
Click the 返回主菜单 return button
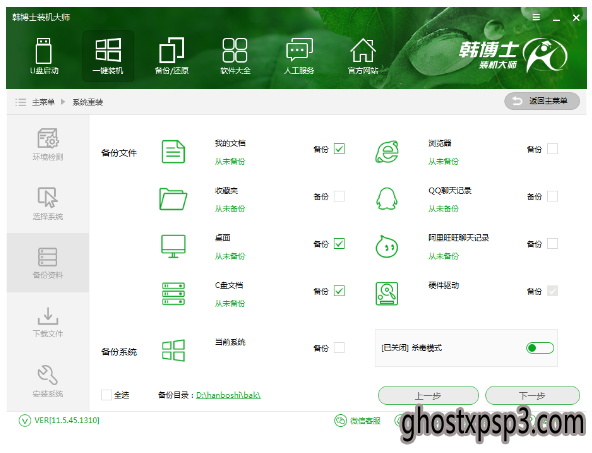point(542,101)
